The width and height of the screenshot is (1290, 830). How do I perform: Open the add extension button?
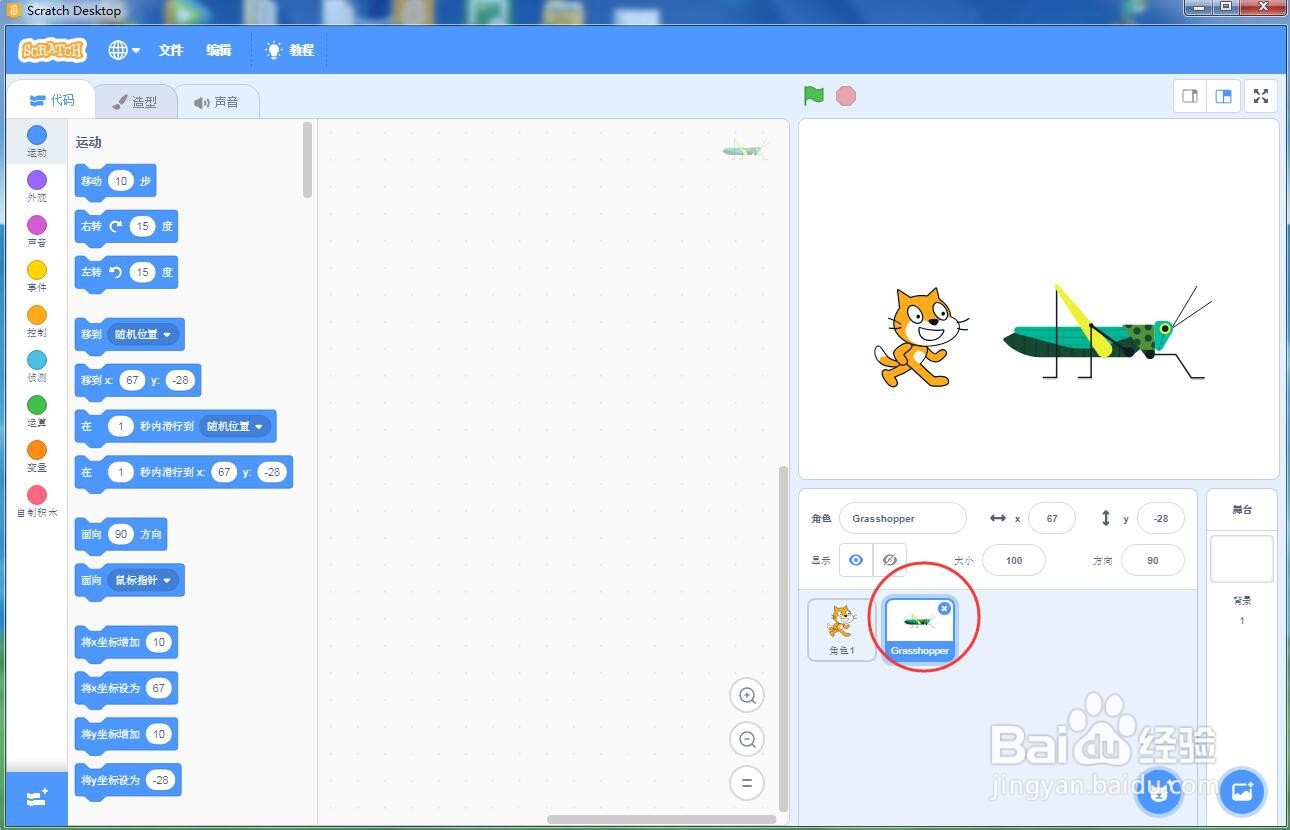tap(37, 798)
